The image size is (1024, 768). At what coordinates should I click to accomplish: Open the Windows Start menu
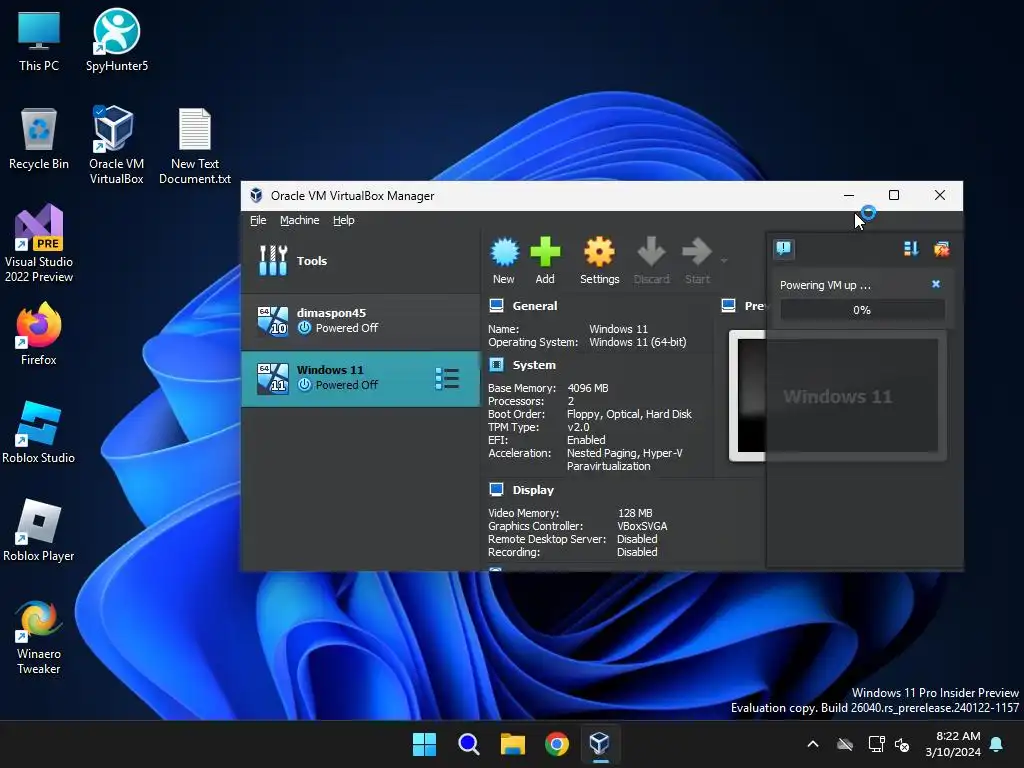pos(424,744)
